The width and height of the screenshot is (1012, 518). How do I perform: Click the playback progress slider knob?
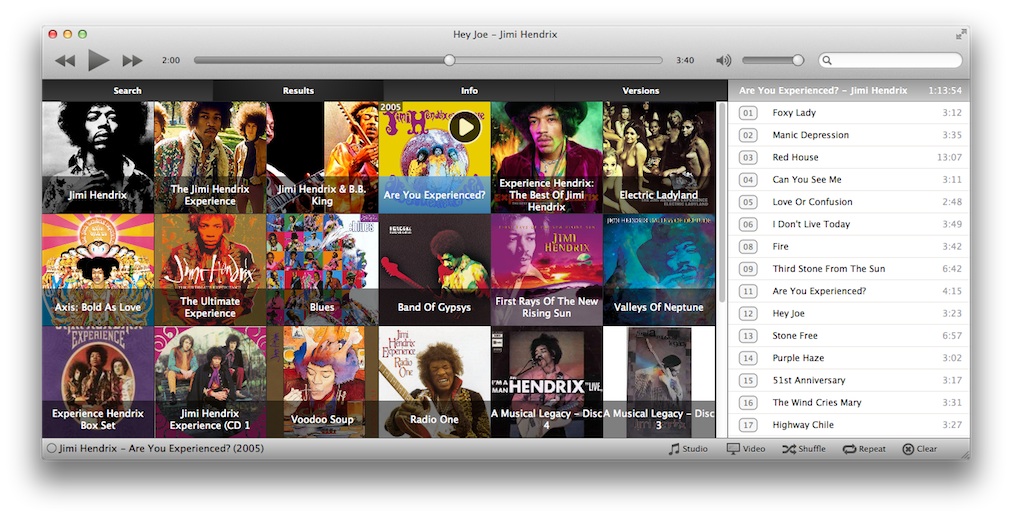[449, 60]
